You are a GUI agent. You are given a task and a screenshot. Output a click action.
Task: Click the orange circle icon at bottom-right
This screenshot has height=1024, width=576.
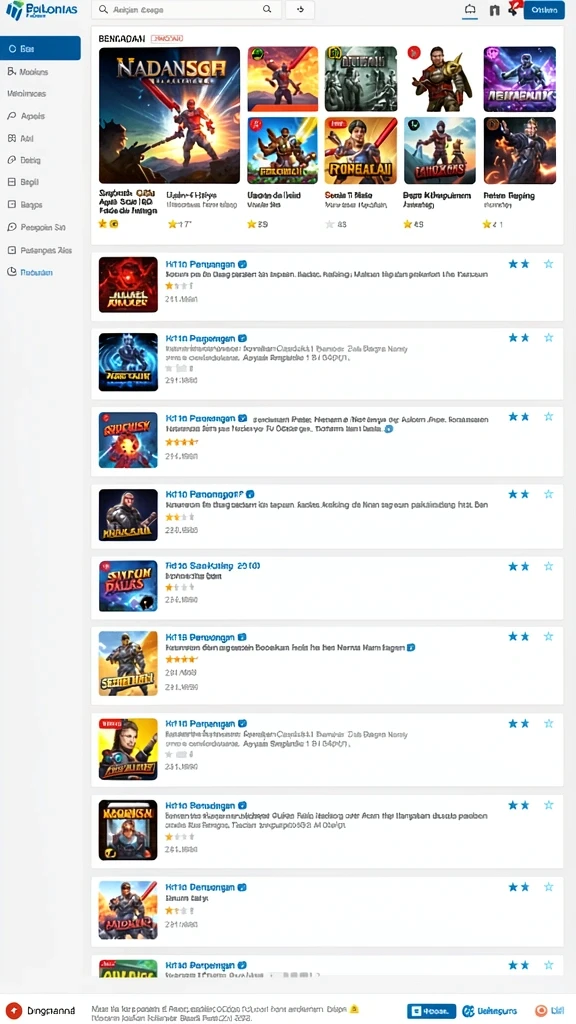(541, 1011)
